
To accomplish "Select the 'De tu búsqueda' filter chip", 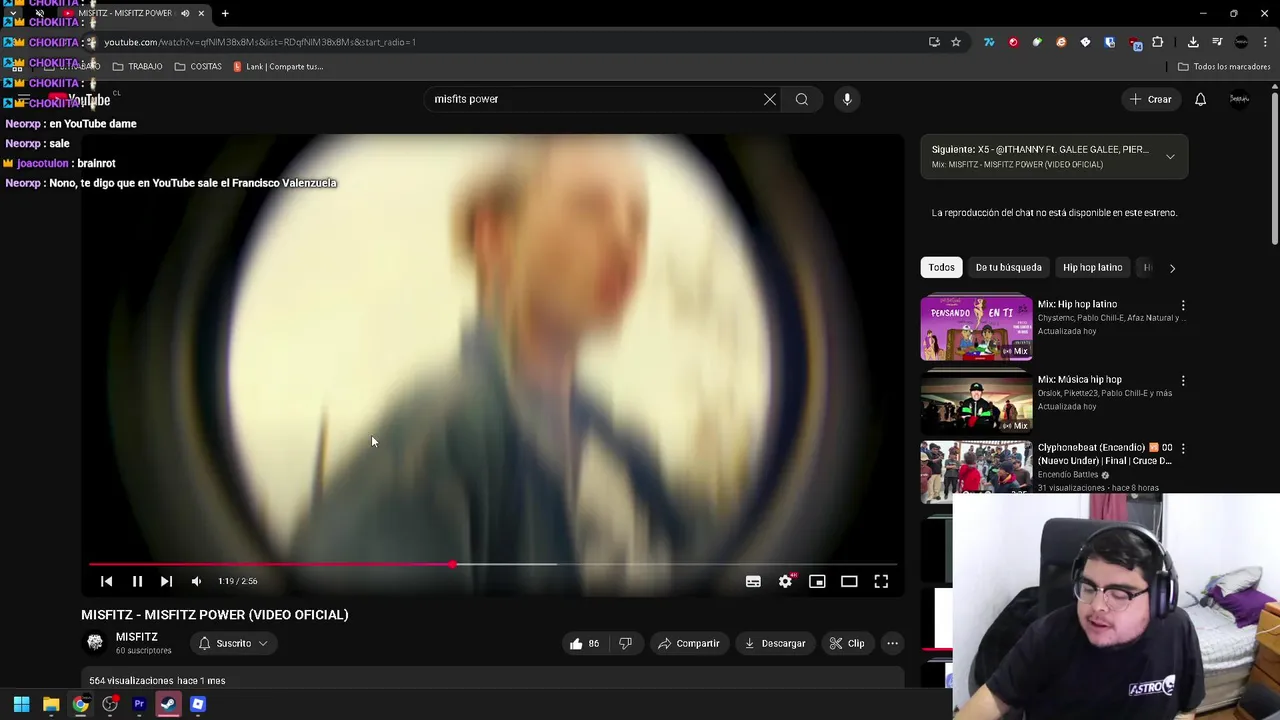I will point(1008,268).
